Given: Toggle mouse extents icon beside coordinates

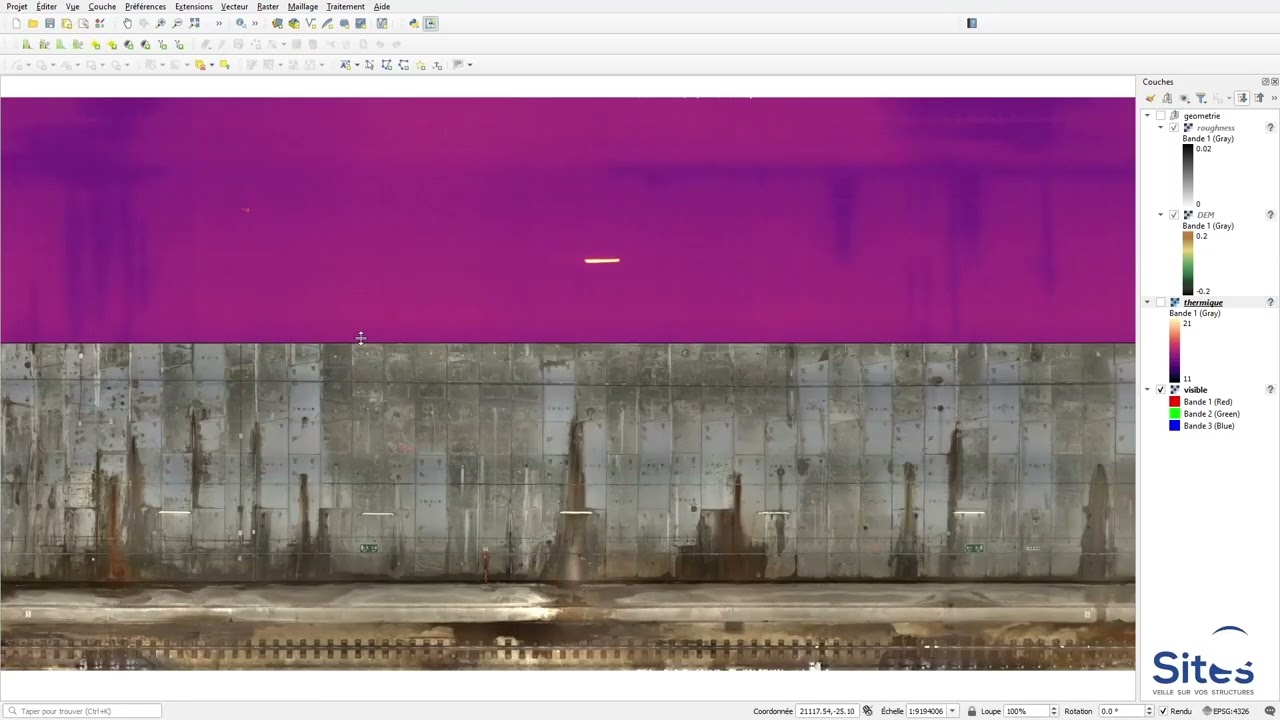Looking at the screenshot, I should (x=868, y=711).
